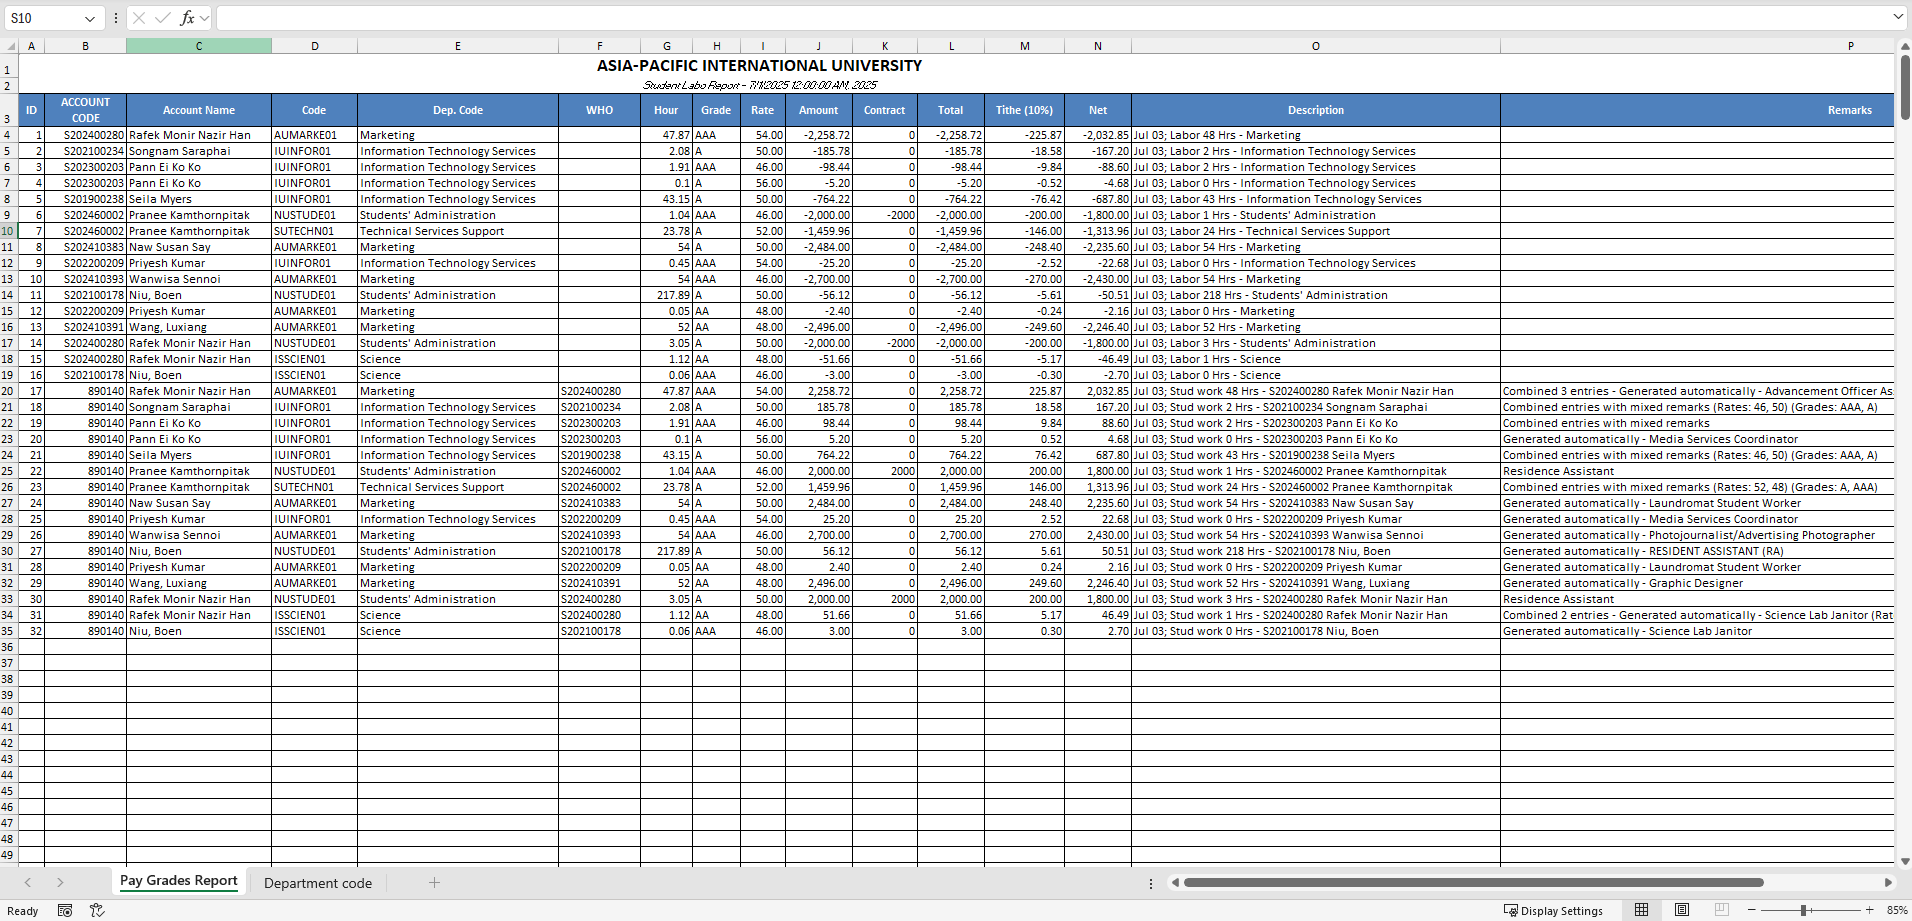Viewport: 1912px width, 921px height.
Task: Open Page Break Preview view
Action: point(1721,911)
